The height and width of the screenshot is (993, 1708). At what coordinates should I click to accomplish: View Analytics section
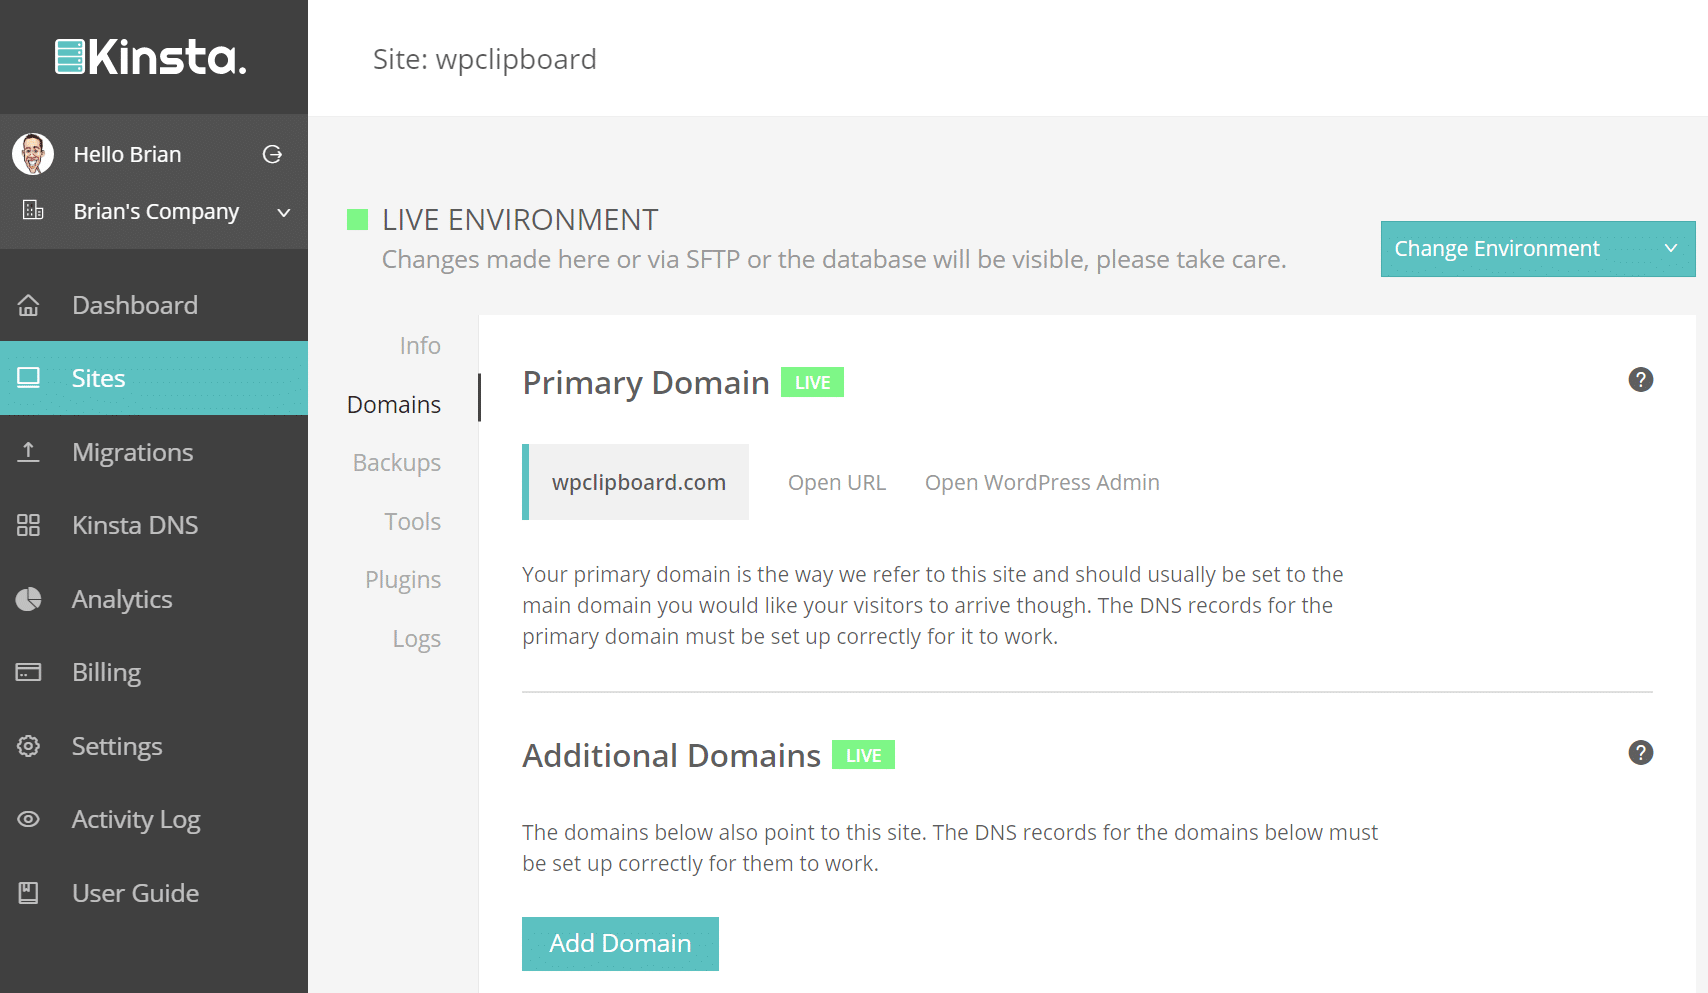coord(154,599)
